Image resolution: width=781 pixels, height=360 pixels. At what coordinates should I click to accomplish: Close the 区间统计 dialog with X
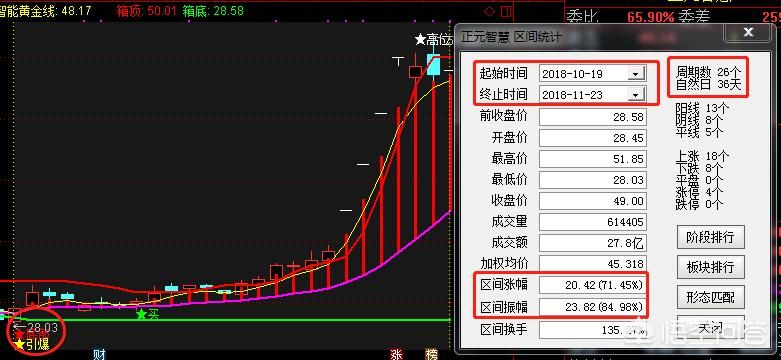coord(748,33)
